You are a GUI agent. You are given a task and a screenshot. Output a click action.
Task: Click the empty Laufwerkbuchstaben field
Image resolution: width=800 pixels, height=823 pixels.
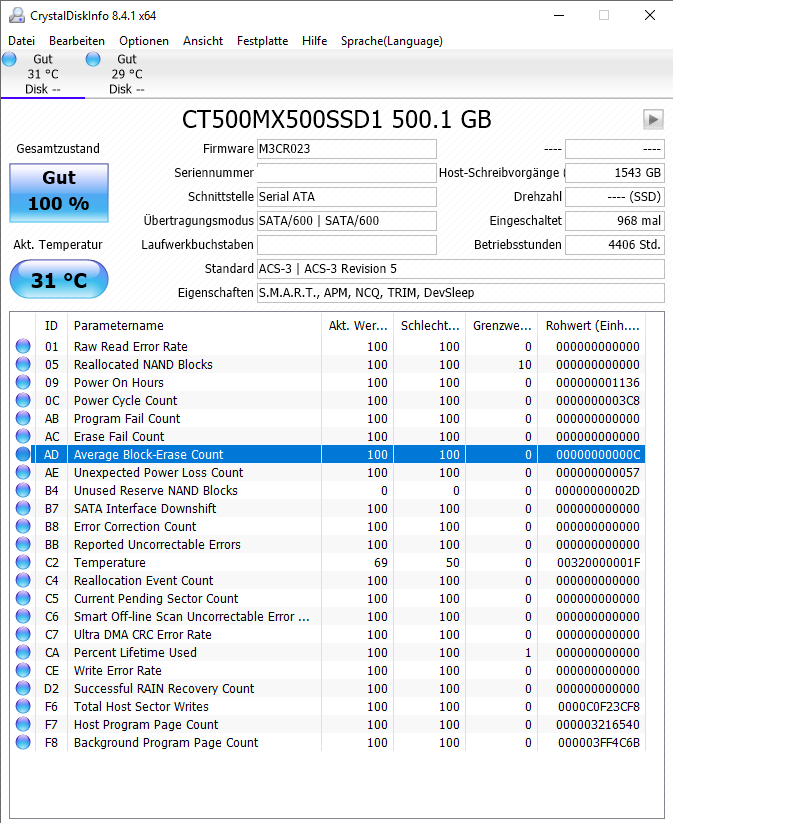coord(346,245)
